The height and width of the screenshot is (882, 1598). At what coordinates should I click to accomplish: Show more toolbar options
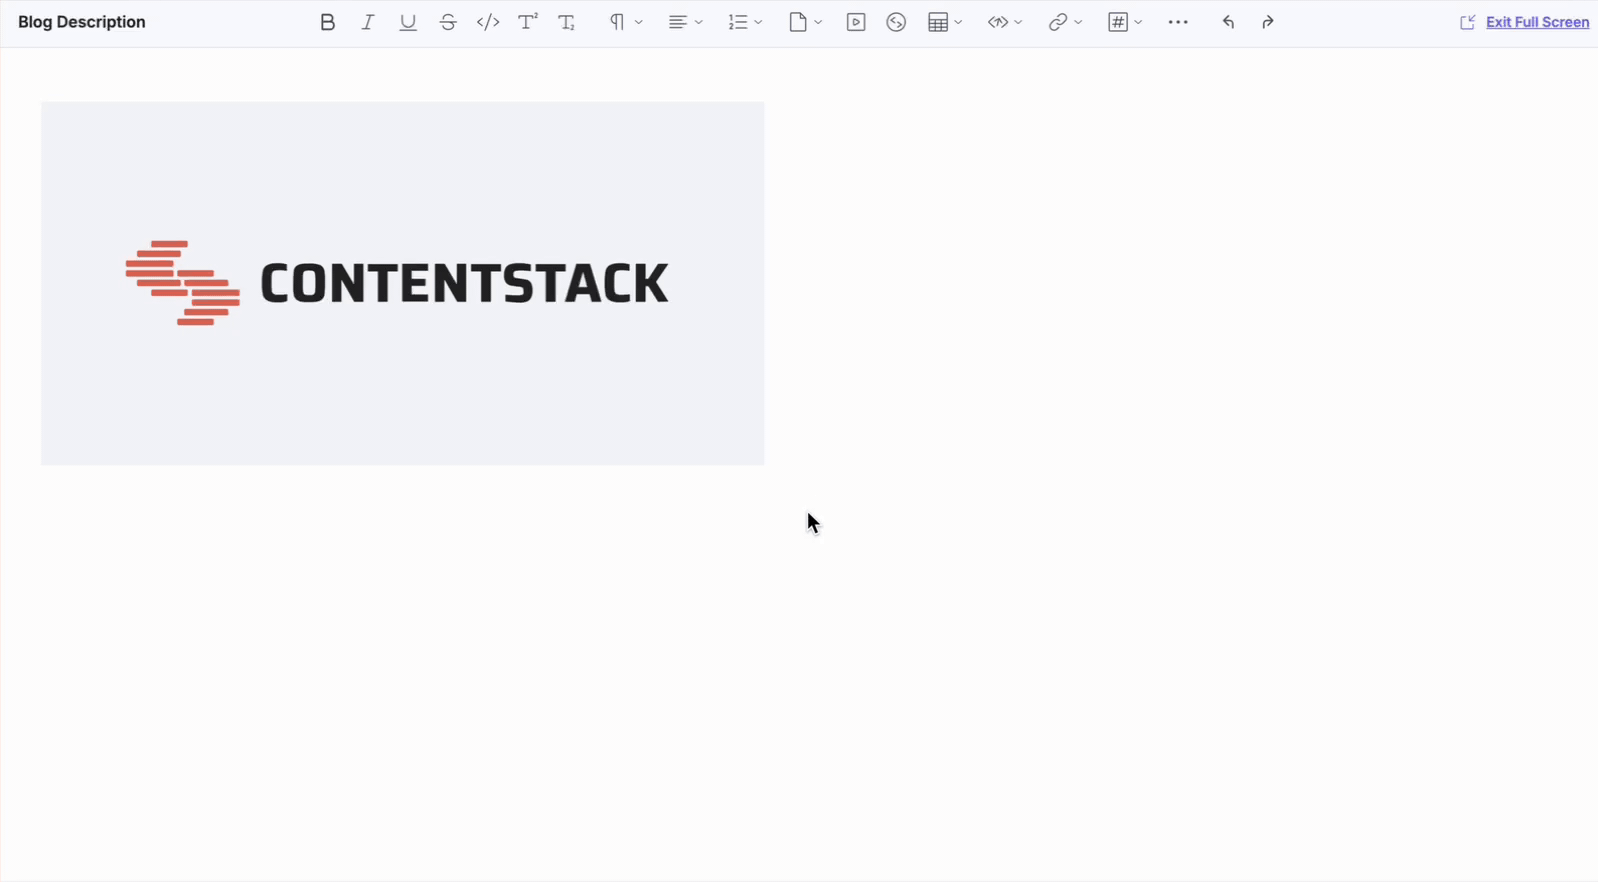point(1178,22)
